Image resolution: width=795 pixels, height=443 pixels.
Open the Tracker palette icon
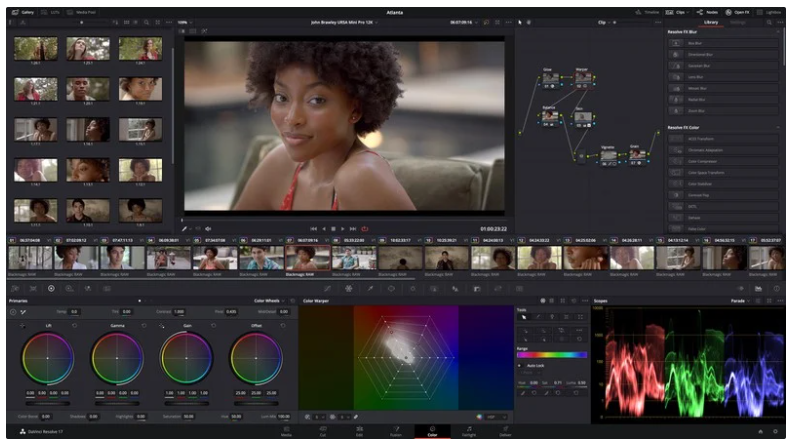coord(413,288)
